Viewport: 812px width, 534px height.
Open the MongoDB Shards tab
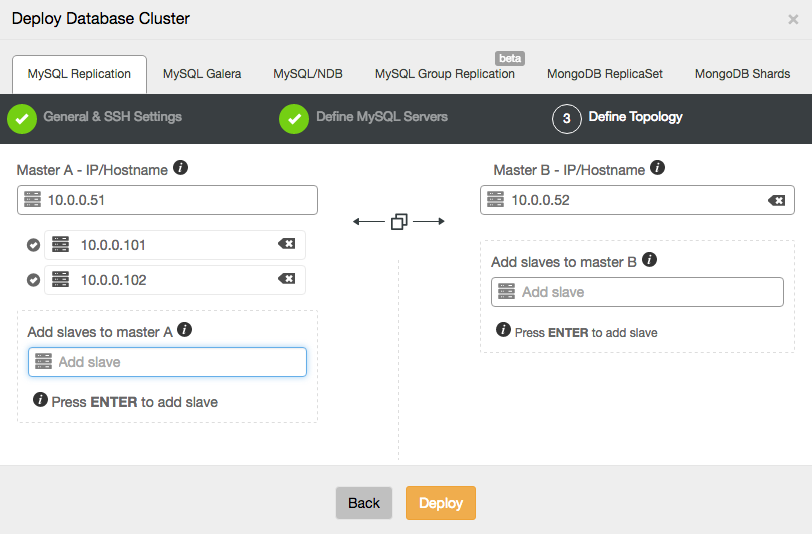[x=742, y=74]
